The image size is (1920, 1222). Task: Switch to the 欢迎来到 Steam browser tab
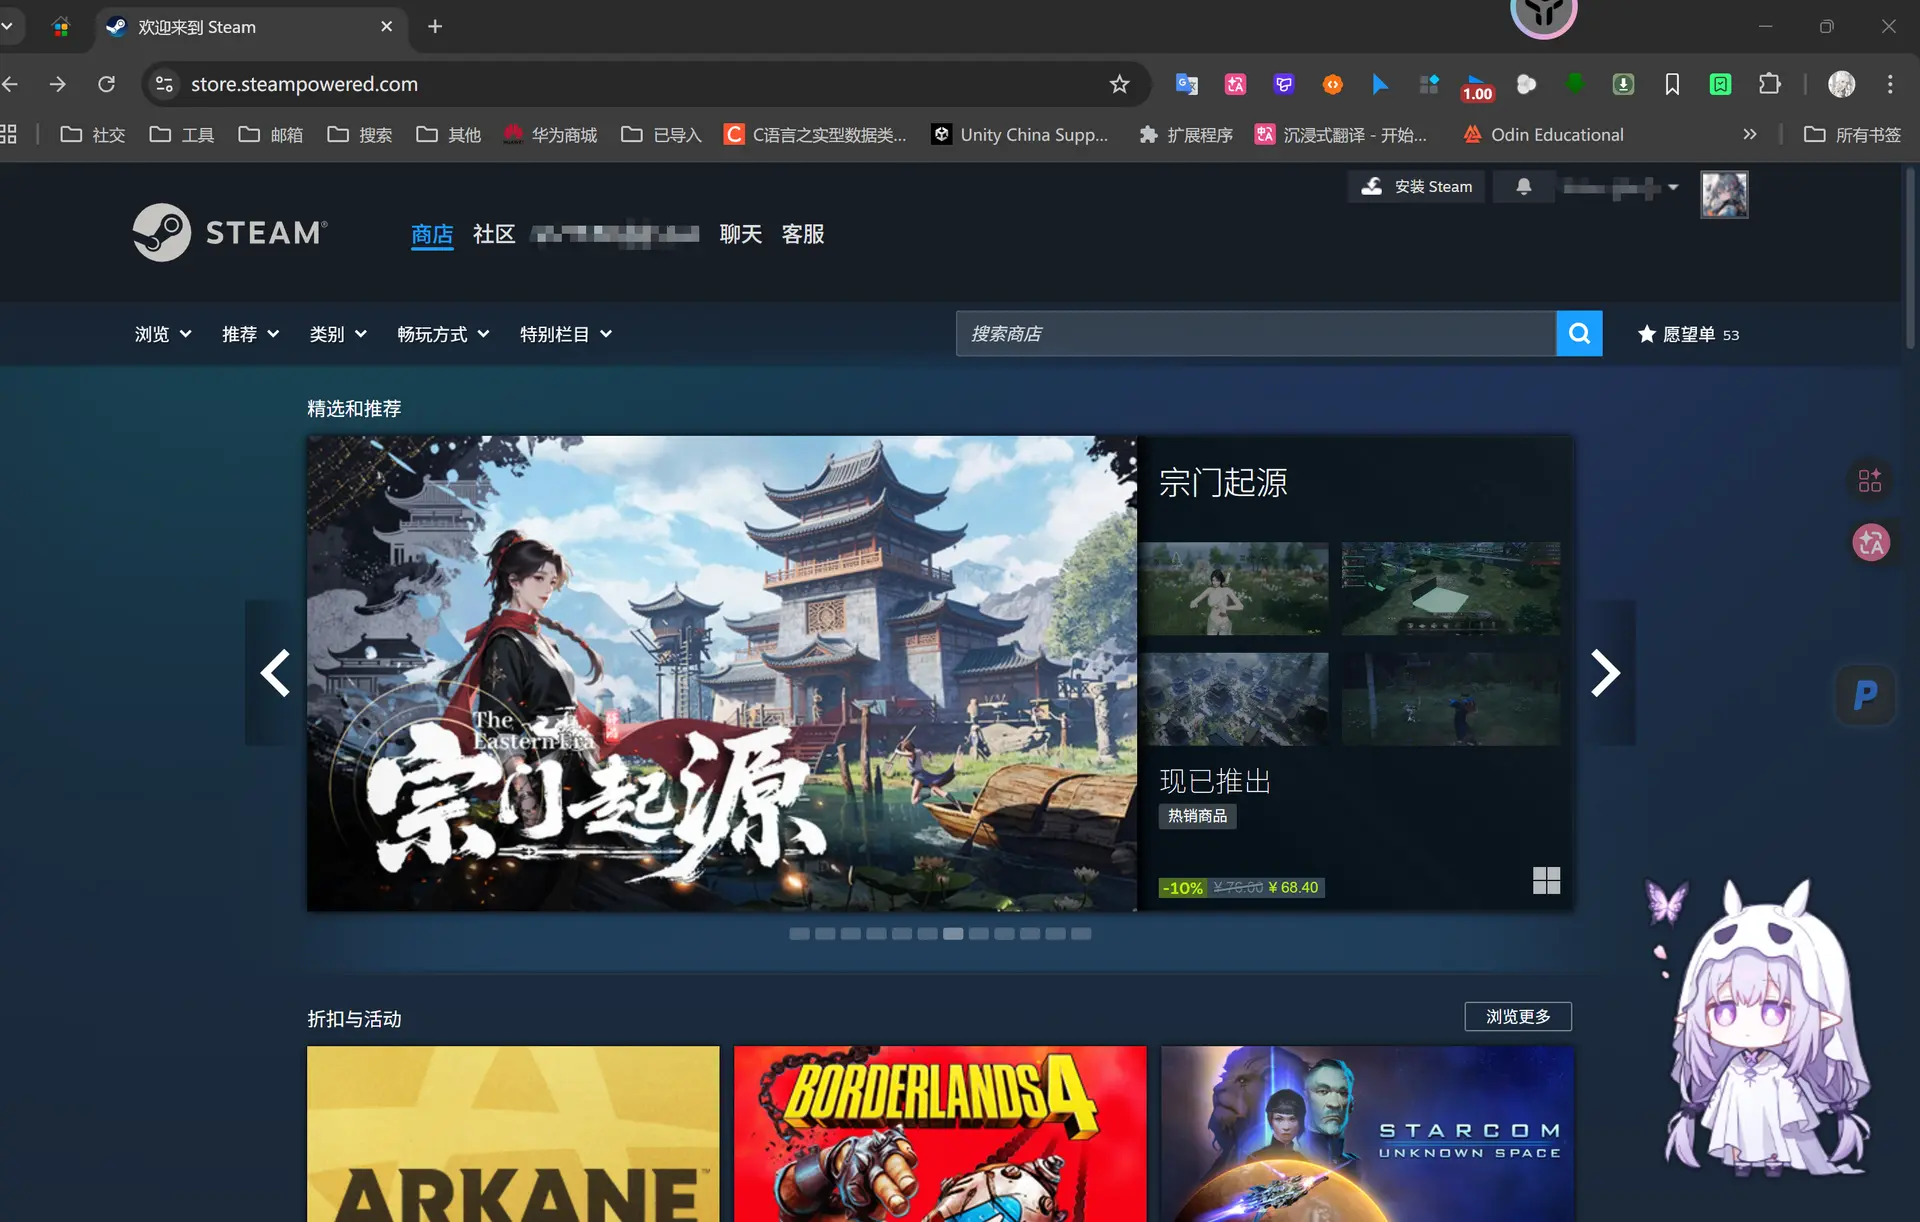point(251,27)
